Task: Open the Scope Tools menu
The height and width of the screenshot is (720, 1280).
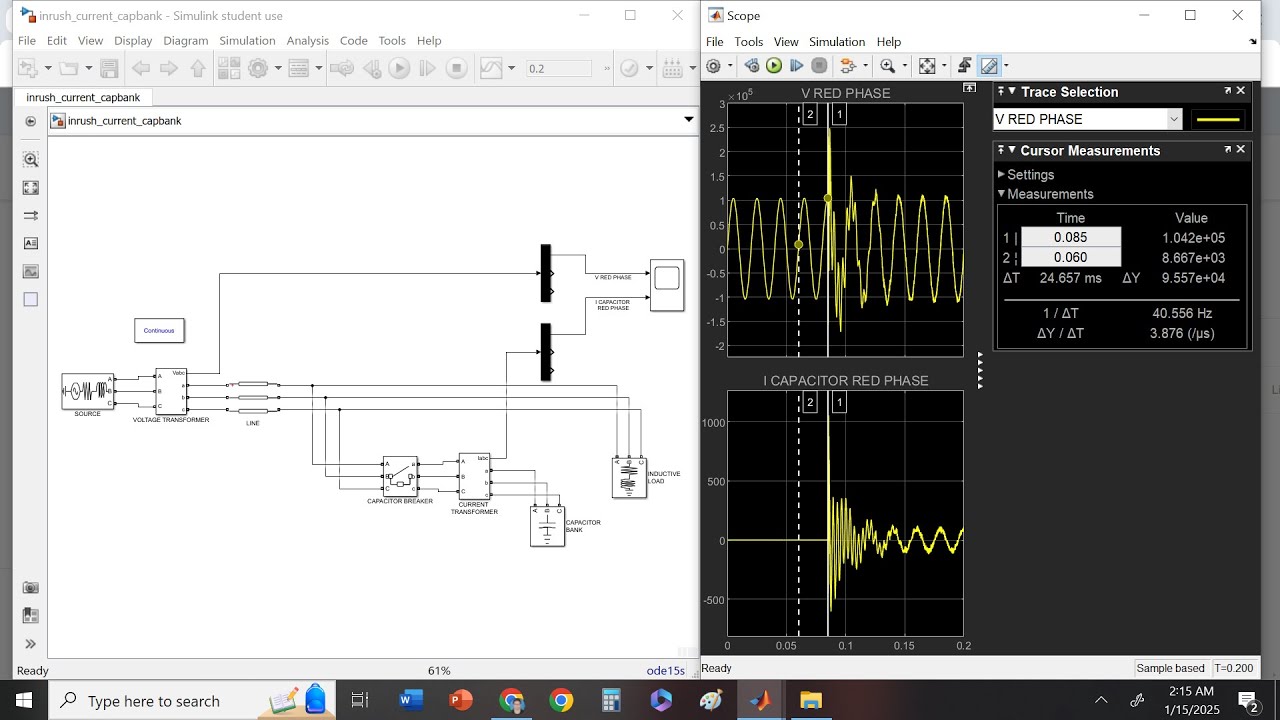Action: (749, 41)
